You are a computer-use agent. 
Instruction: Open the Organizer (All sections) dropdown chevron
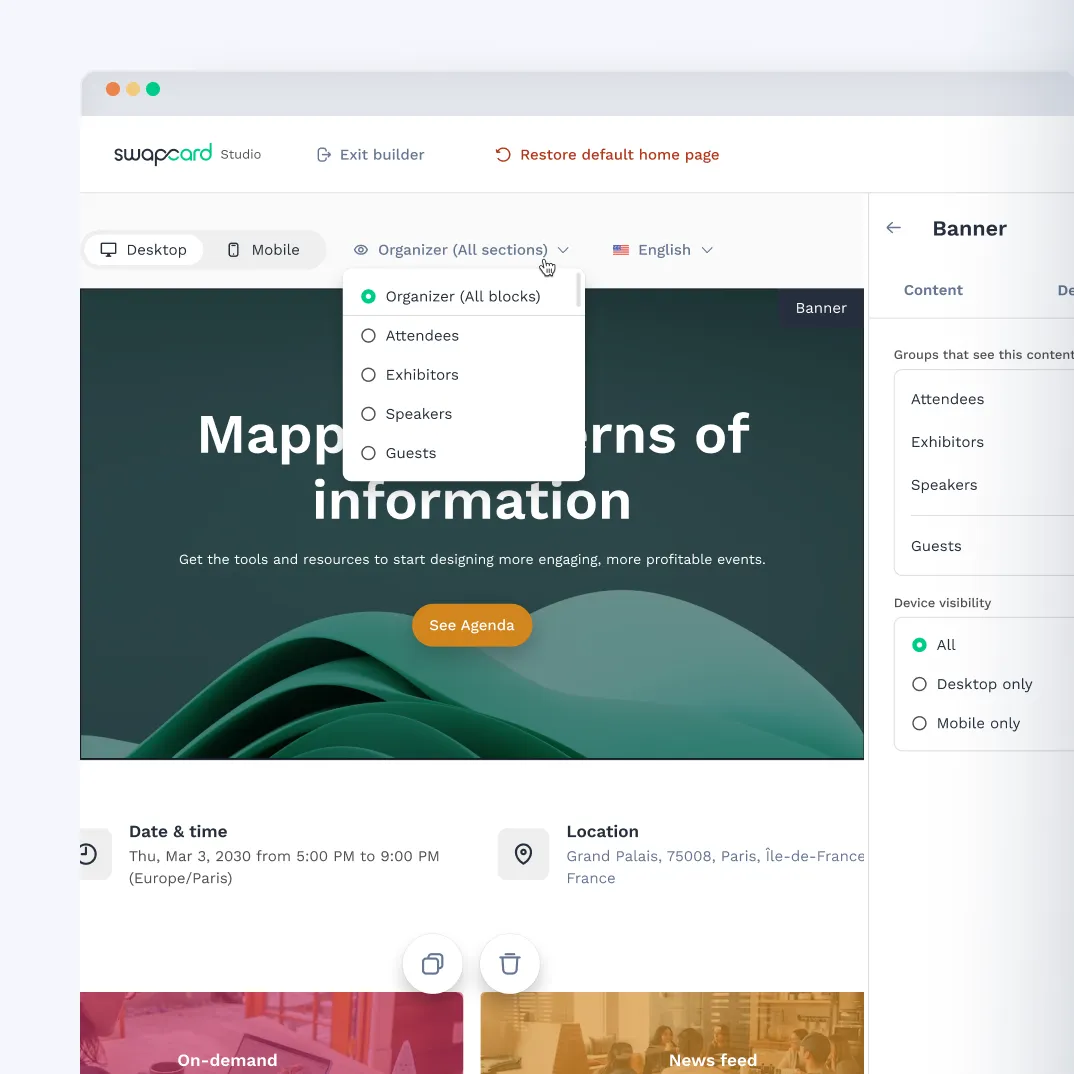[x=563, y=249]
